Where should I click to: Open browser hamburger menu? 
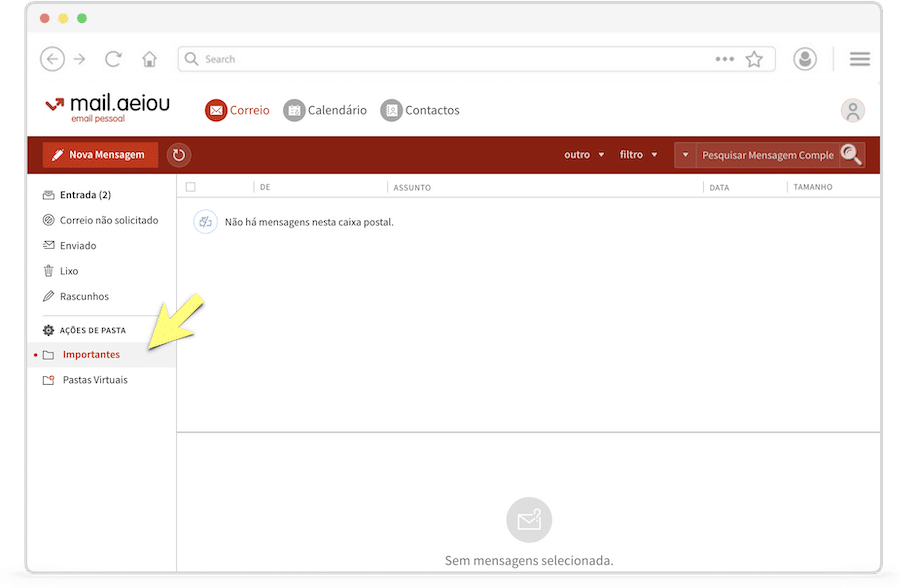[x=859, y=60]
